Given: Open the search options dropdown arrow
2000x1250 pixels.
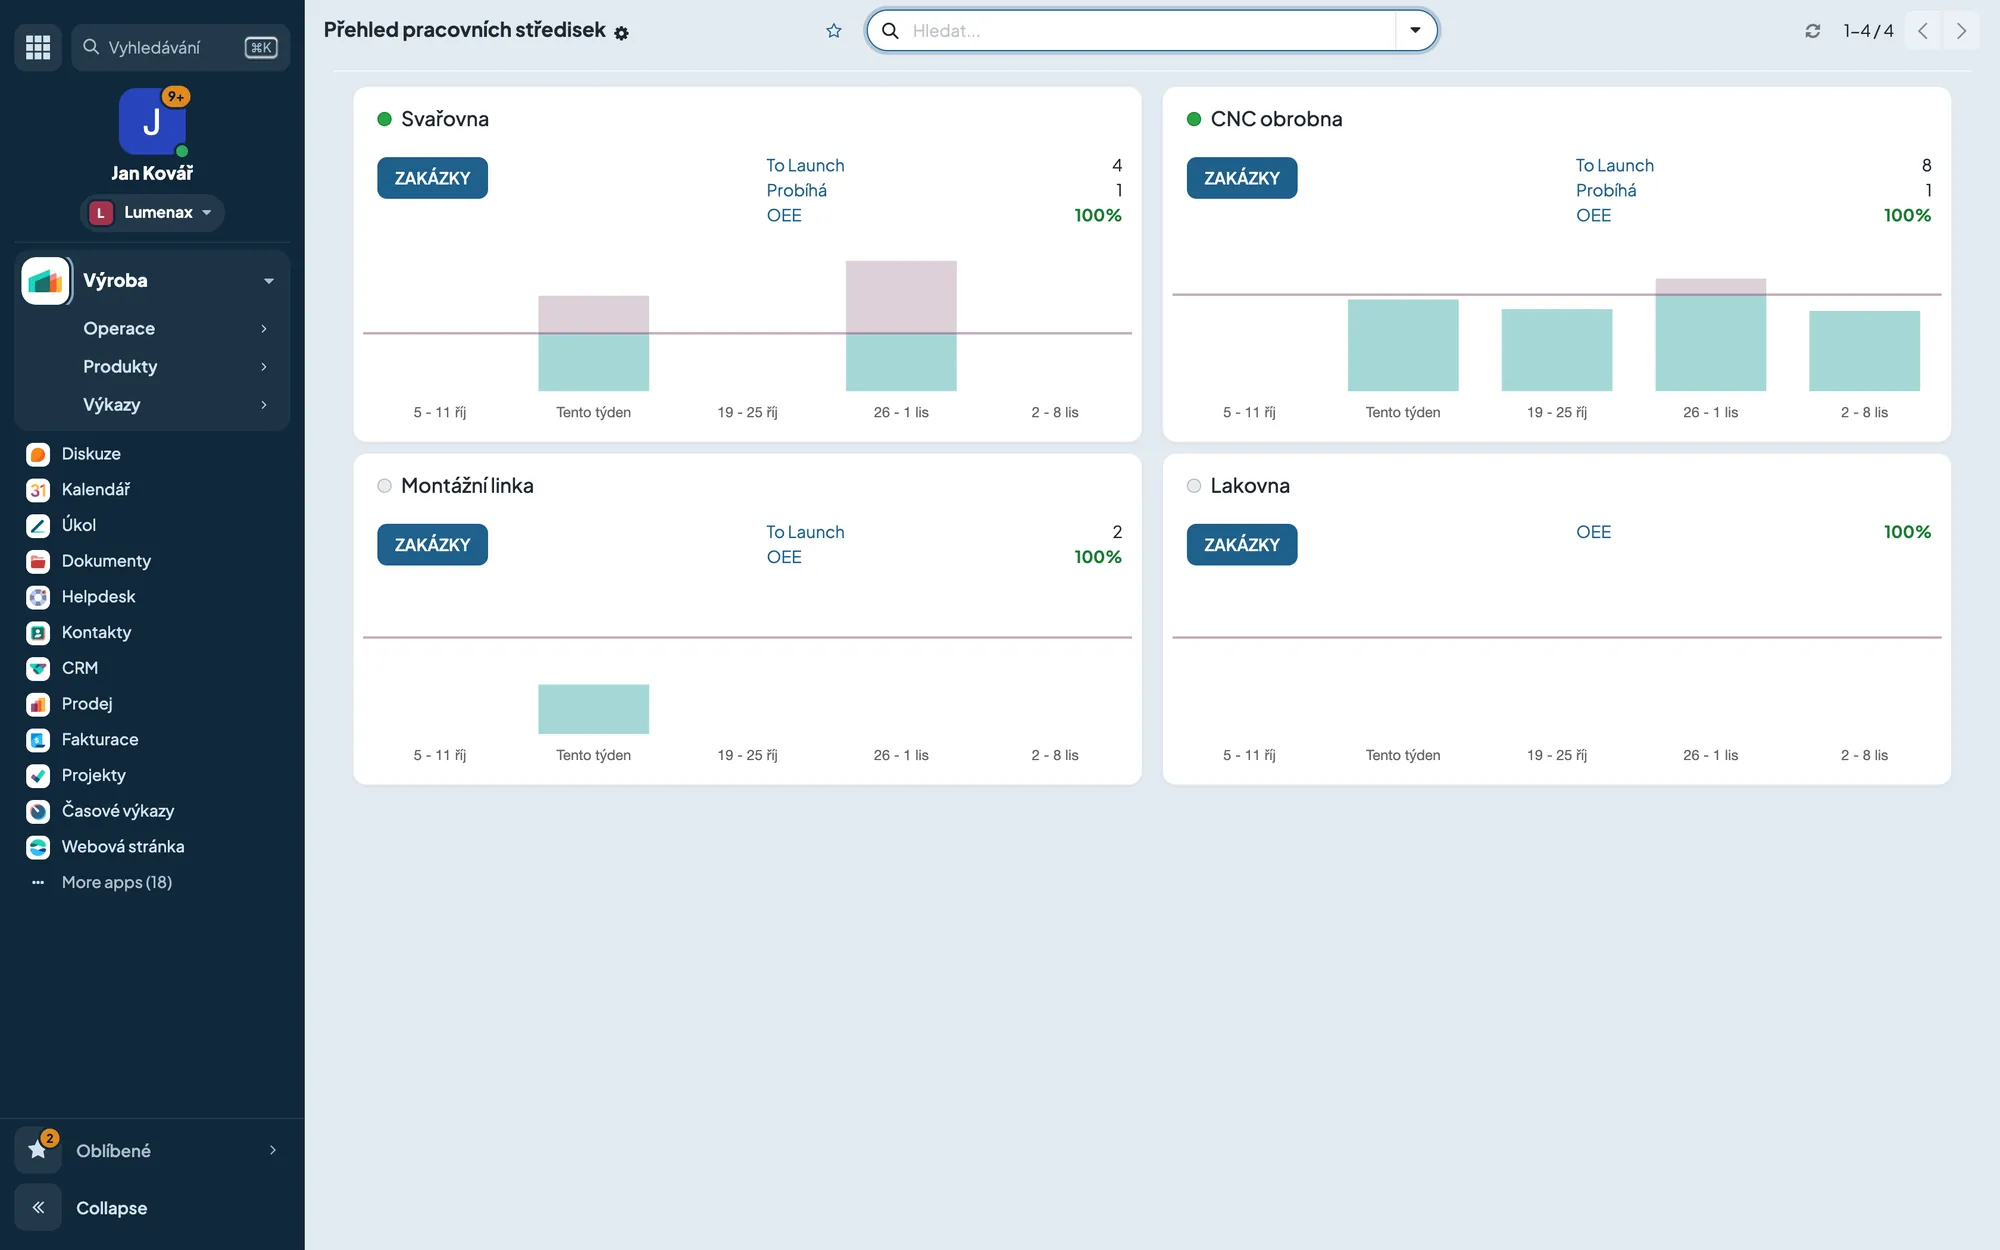Looking at the screenshot, I should (x=1415, y=31).
